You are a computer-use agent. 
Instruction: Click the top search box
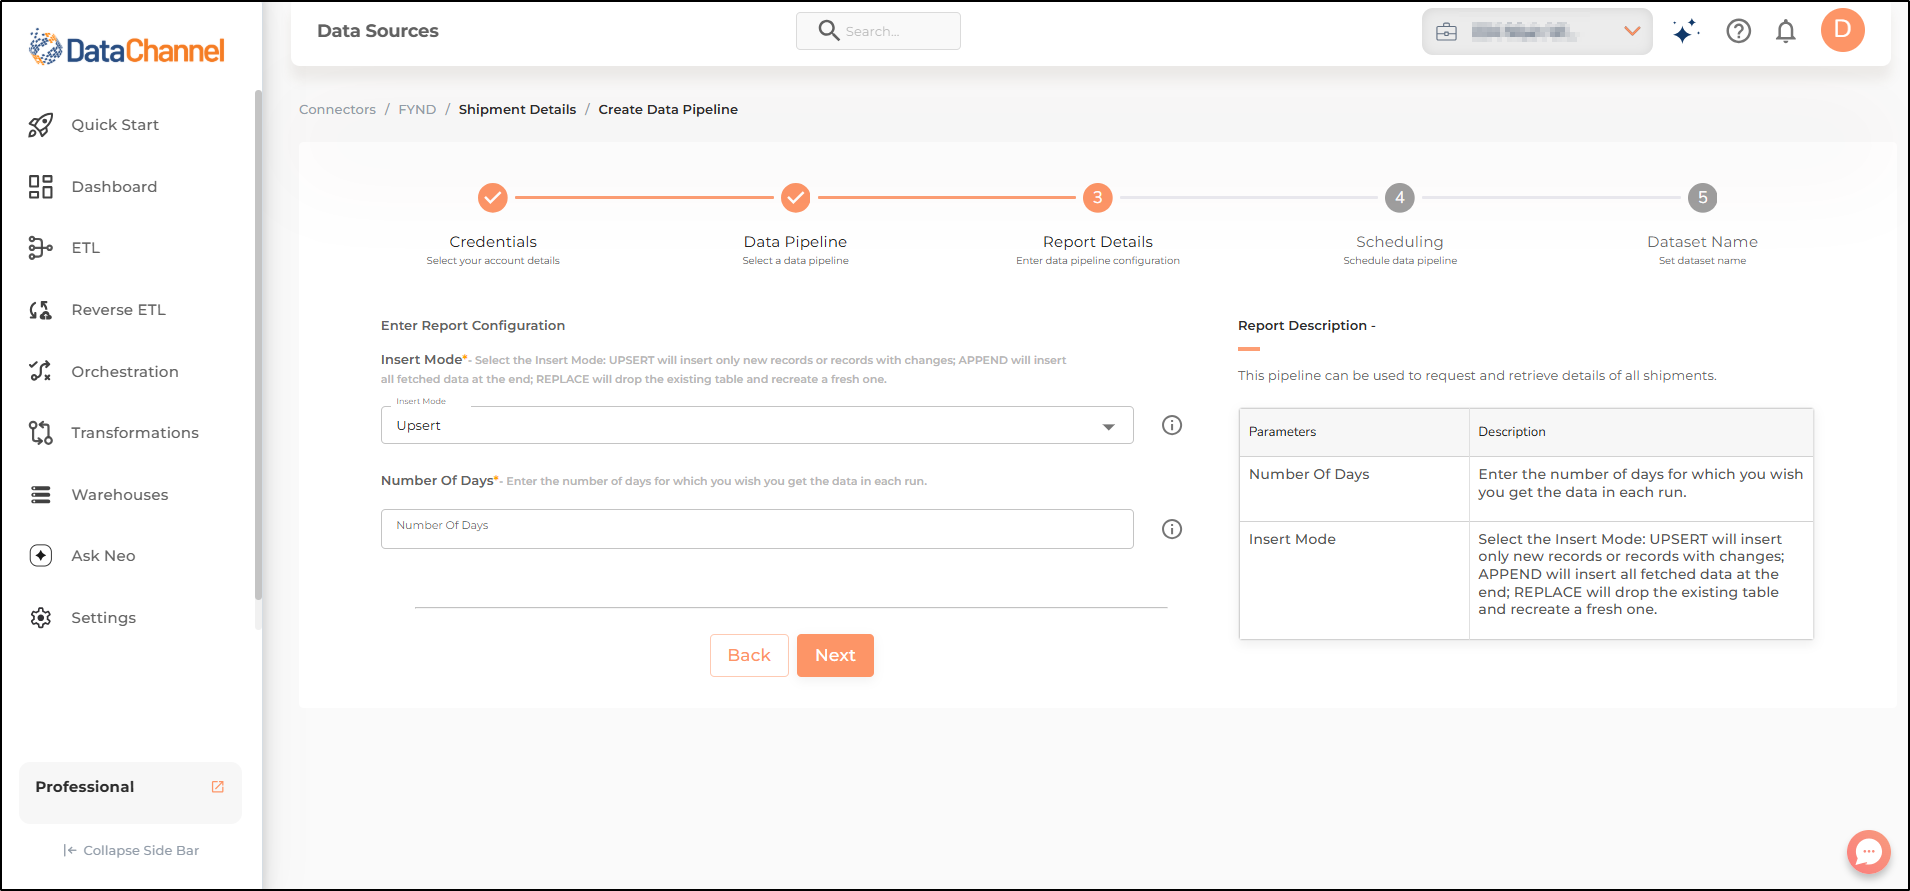pyautogui.click(x=878, y=32)
